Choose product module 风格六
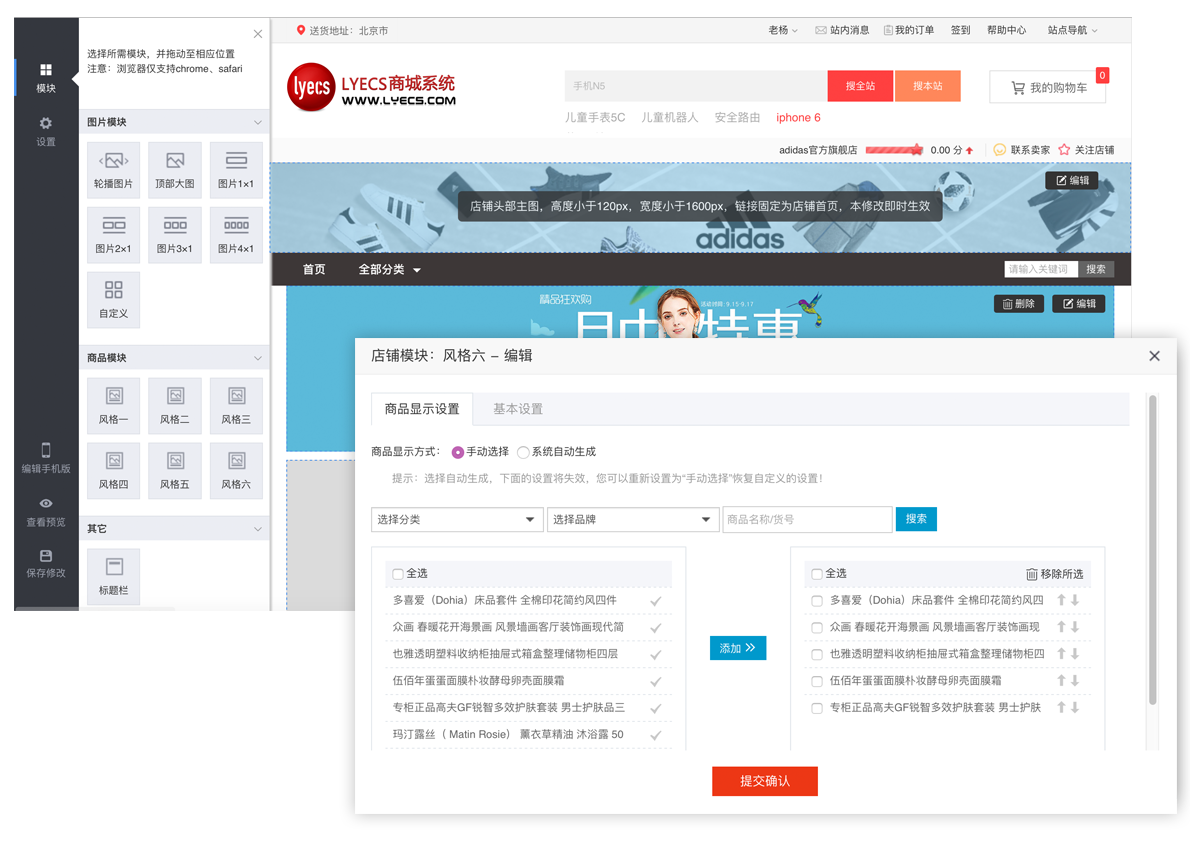This screenshot has height=844, width=1190. [x=236, y=470]
